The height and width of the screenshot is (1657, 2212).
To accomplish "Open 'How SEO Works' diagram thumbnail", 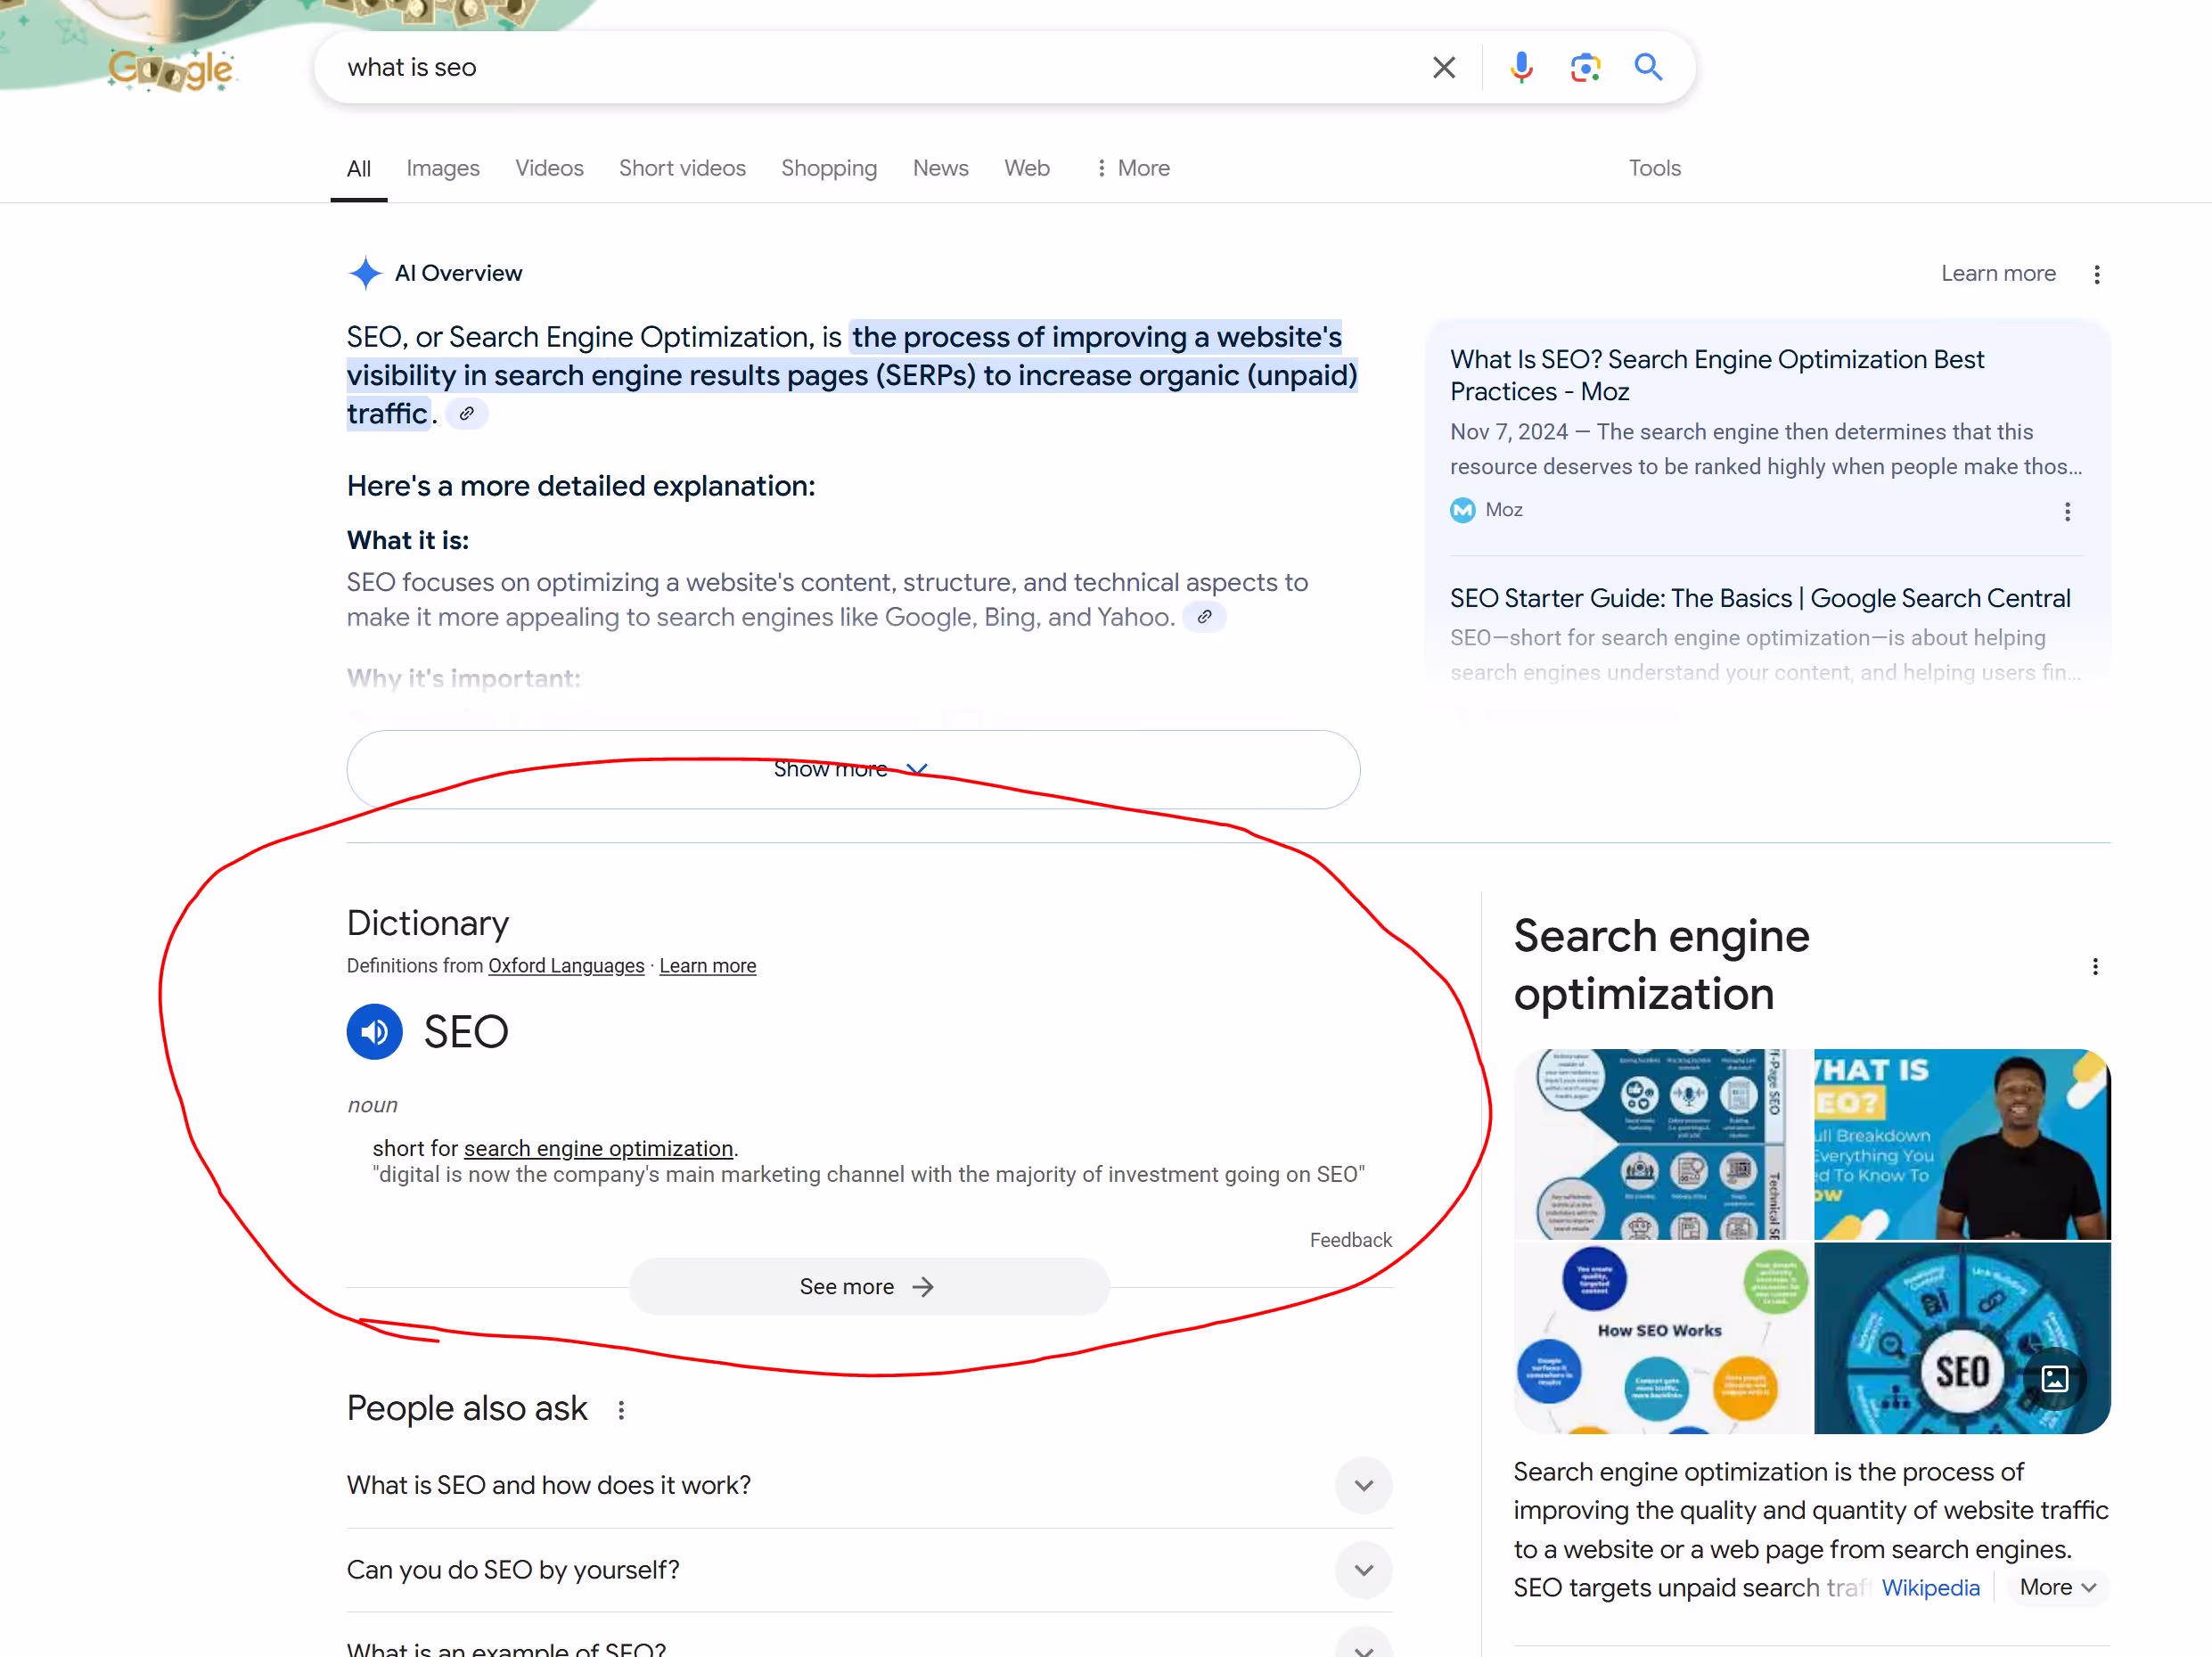I will [1662, 1338].
